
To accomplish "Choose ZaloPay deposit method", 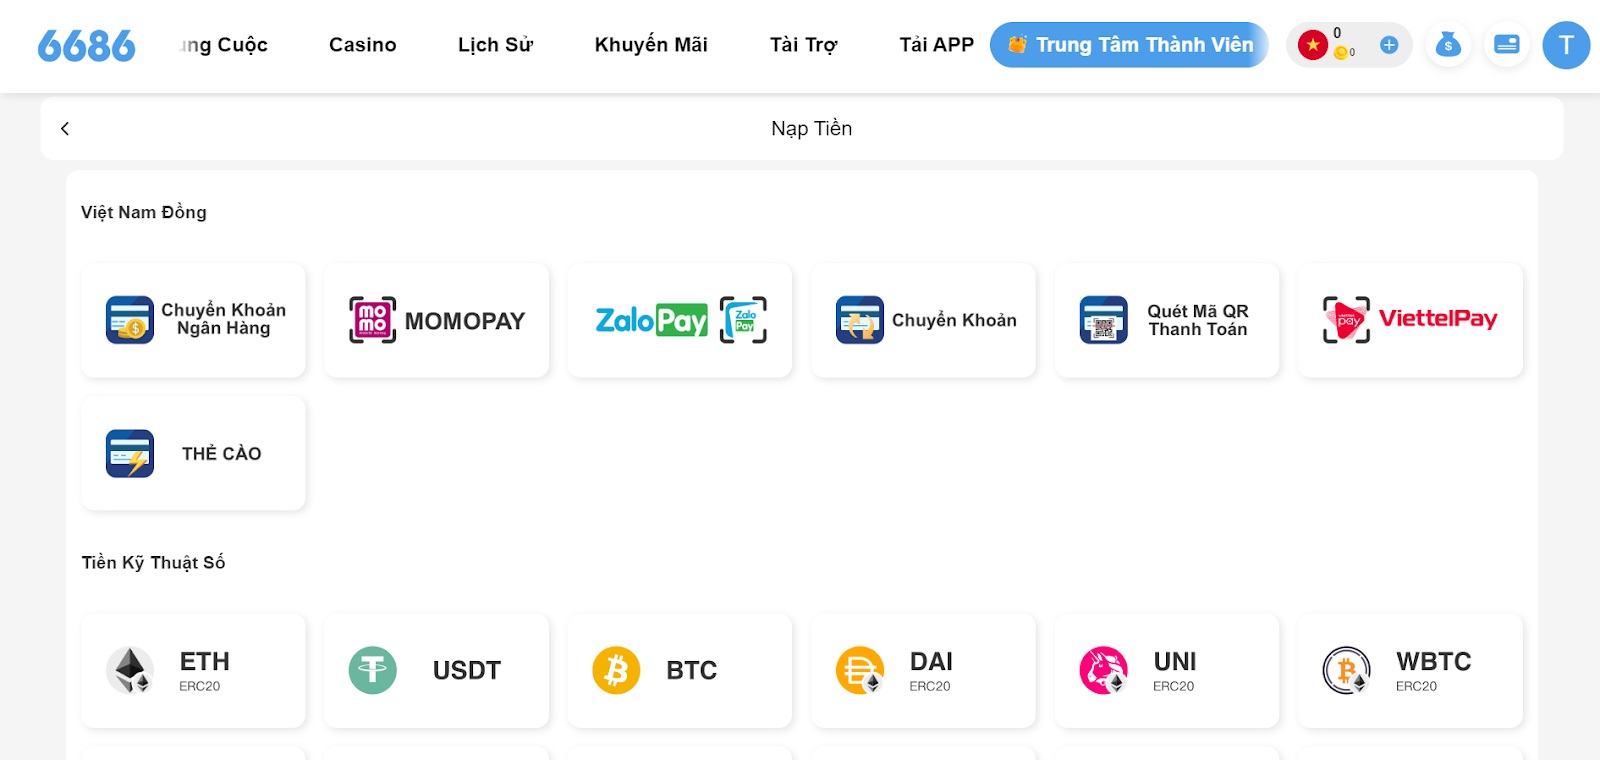I will (680, 320).
